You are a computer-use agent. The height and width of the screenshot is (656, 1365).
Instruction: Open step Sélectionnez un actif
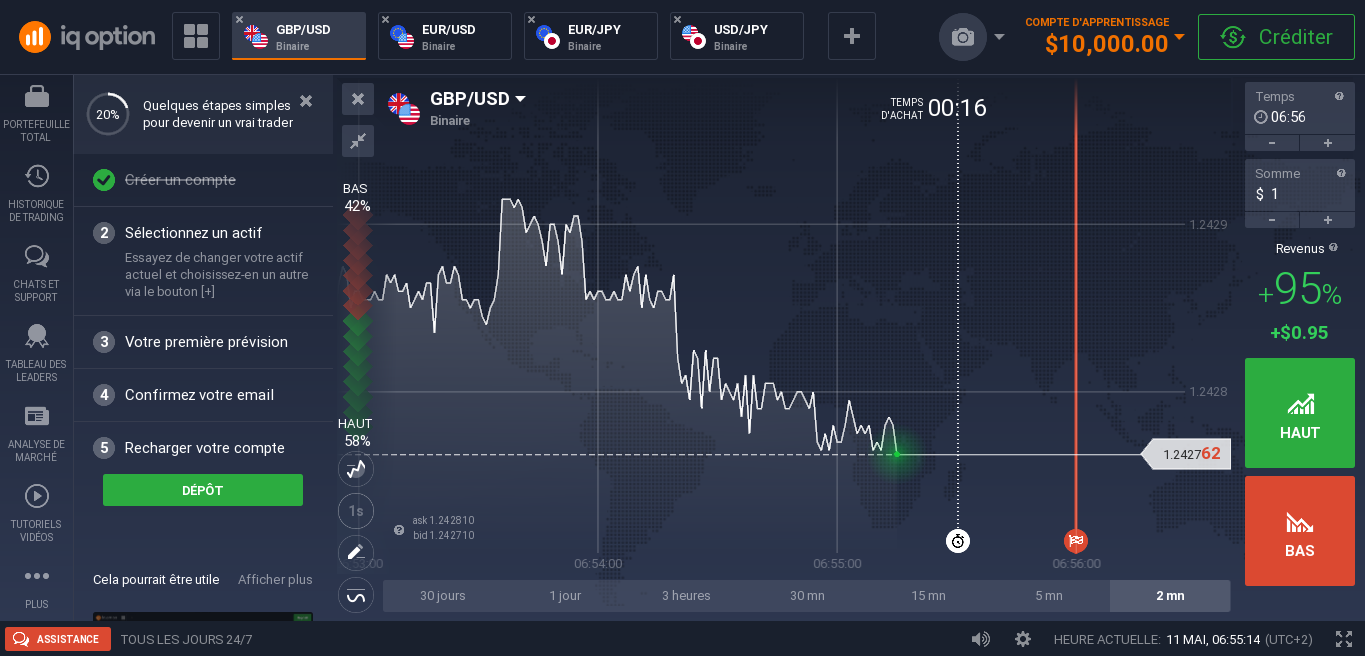[204, 261]
